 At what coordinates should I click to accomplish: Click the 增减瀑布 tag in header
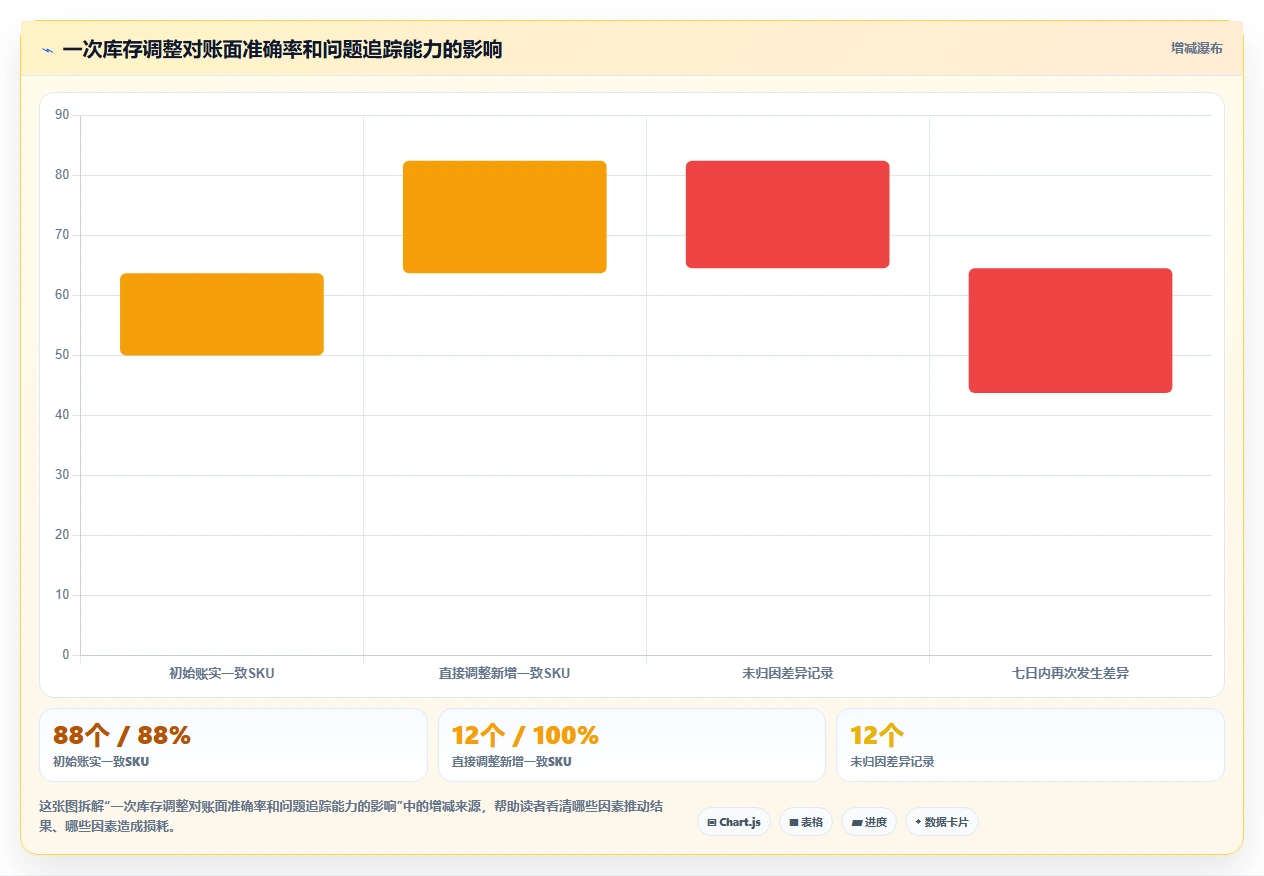coord(1196,48)
